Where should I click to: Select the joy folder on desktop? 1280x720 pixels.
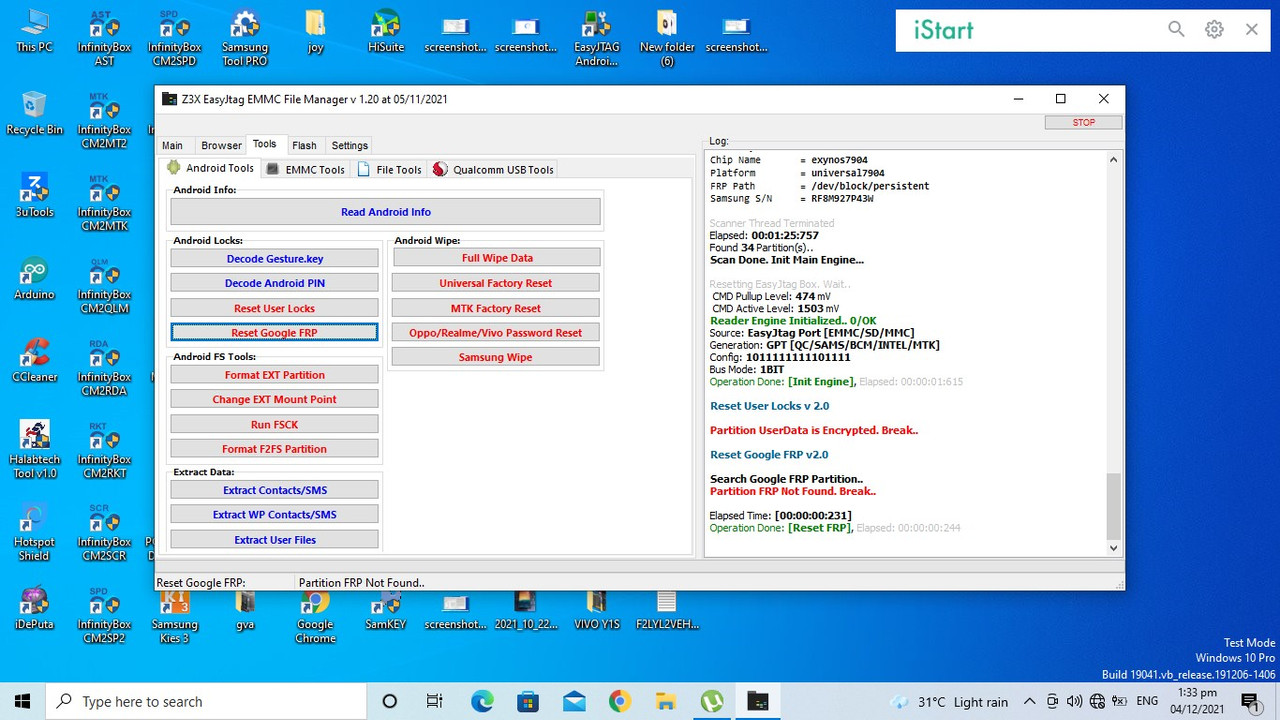pyautogui.click(x=315, y=31)
